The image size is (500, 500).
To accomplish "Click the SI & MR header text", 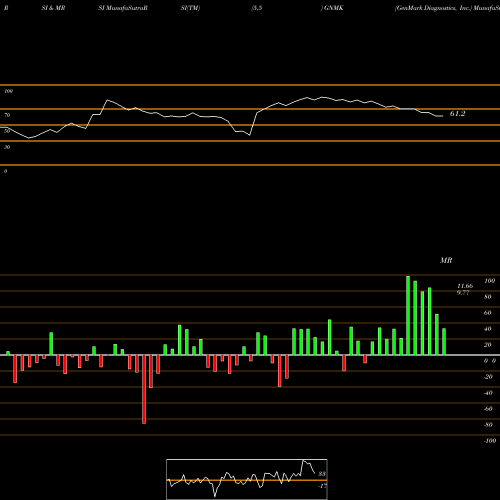I will pos(53,8).
